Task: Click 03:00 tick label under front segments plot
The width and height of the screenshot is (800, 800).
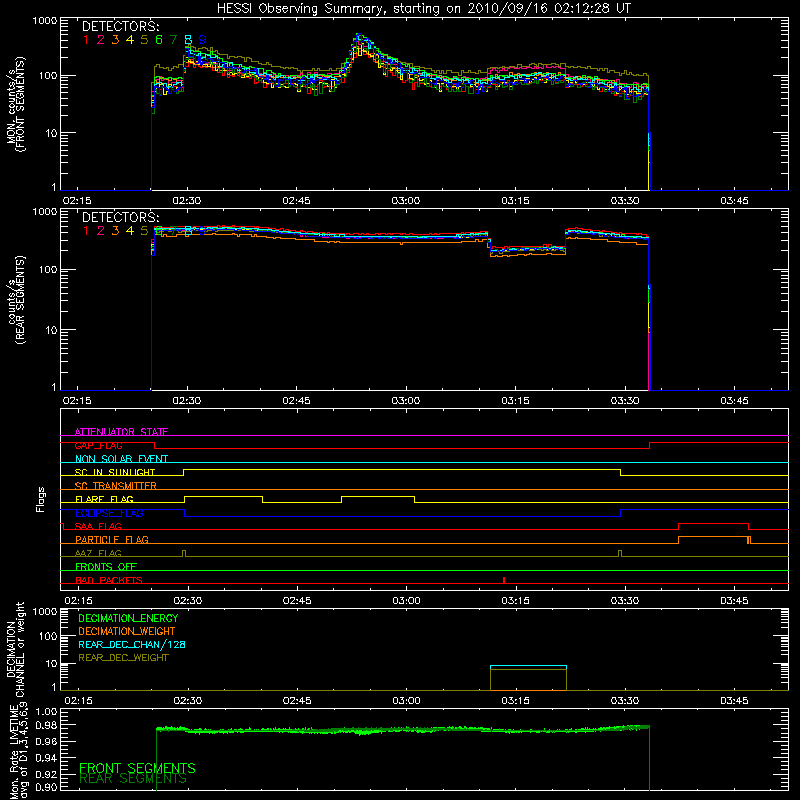Action: [x=406, y=201]
